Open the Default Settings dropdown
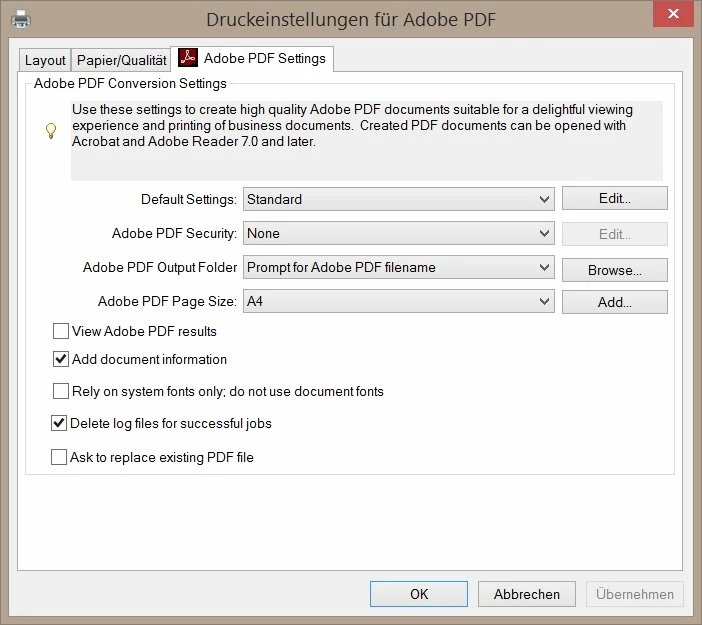Screen dimensions: 702x625 398,199
